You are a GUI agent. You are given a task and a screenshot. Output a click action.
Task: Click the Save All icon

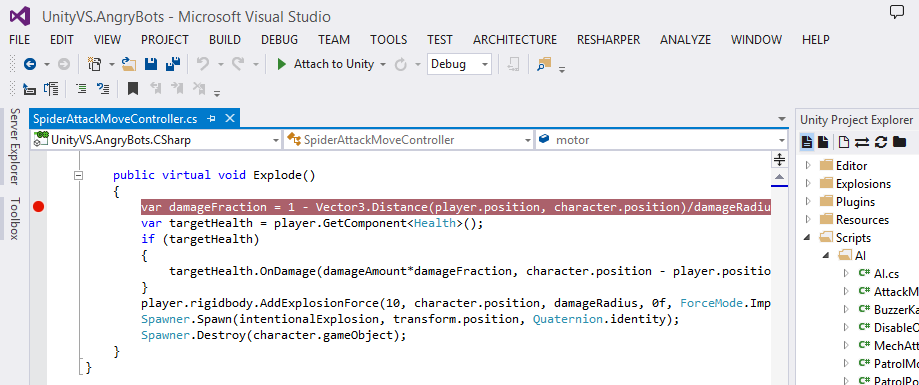pyautogui.click(x=173, y=64)
